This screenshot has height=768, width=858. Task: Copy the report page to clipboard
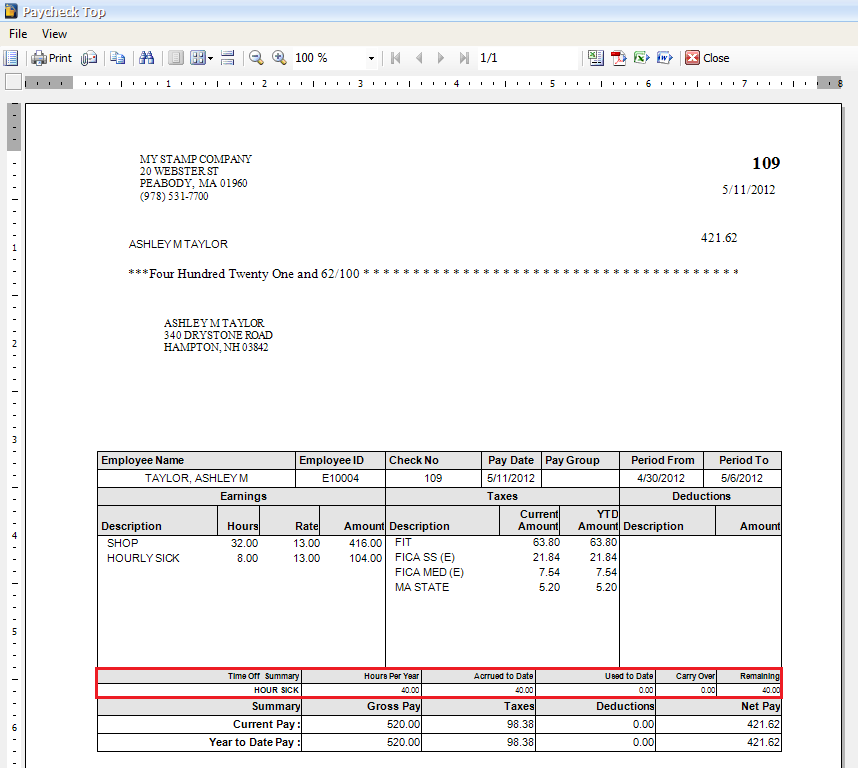117,58
